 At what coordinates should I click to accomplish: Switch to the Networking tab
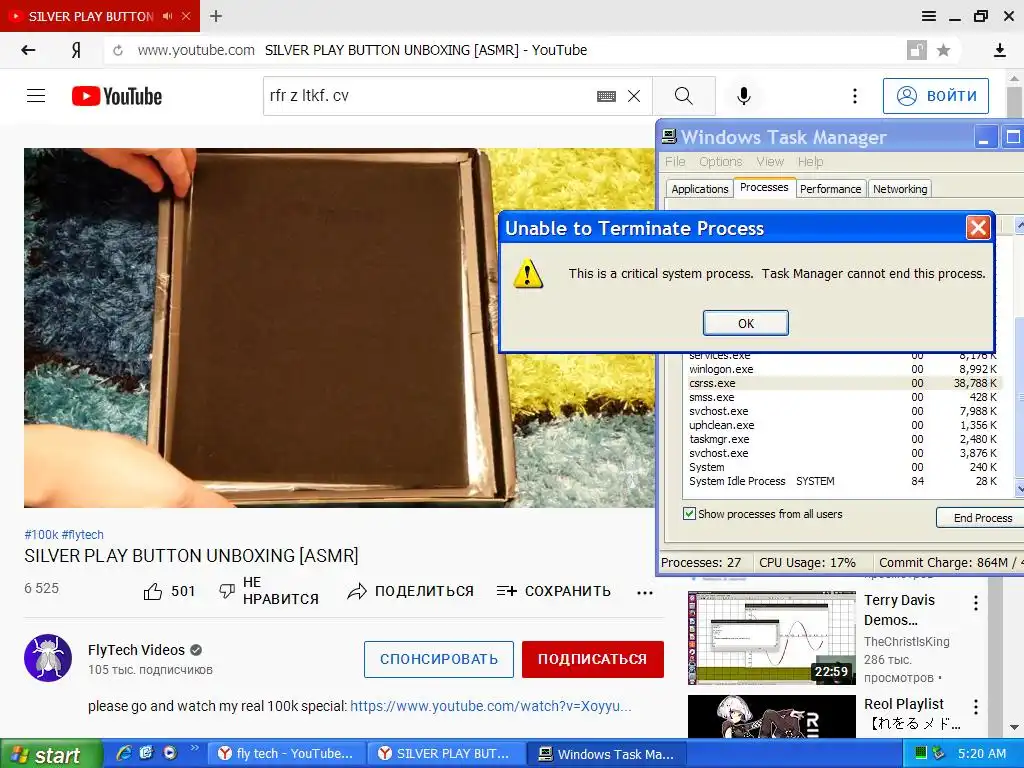click(900, 189)
